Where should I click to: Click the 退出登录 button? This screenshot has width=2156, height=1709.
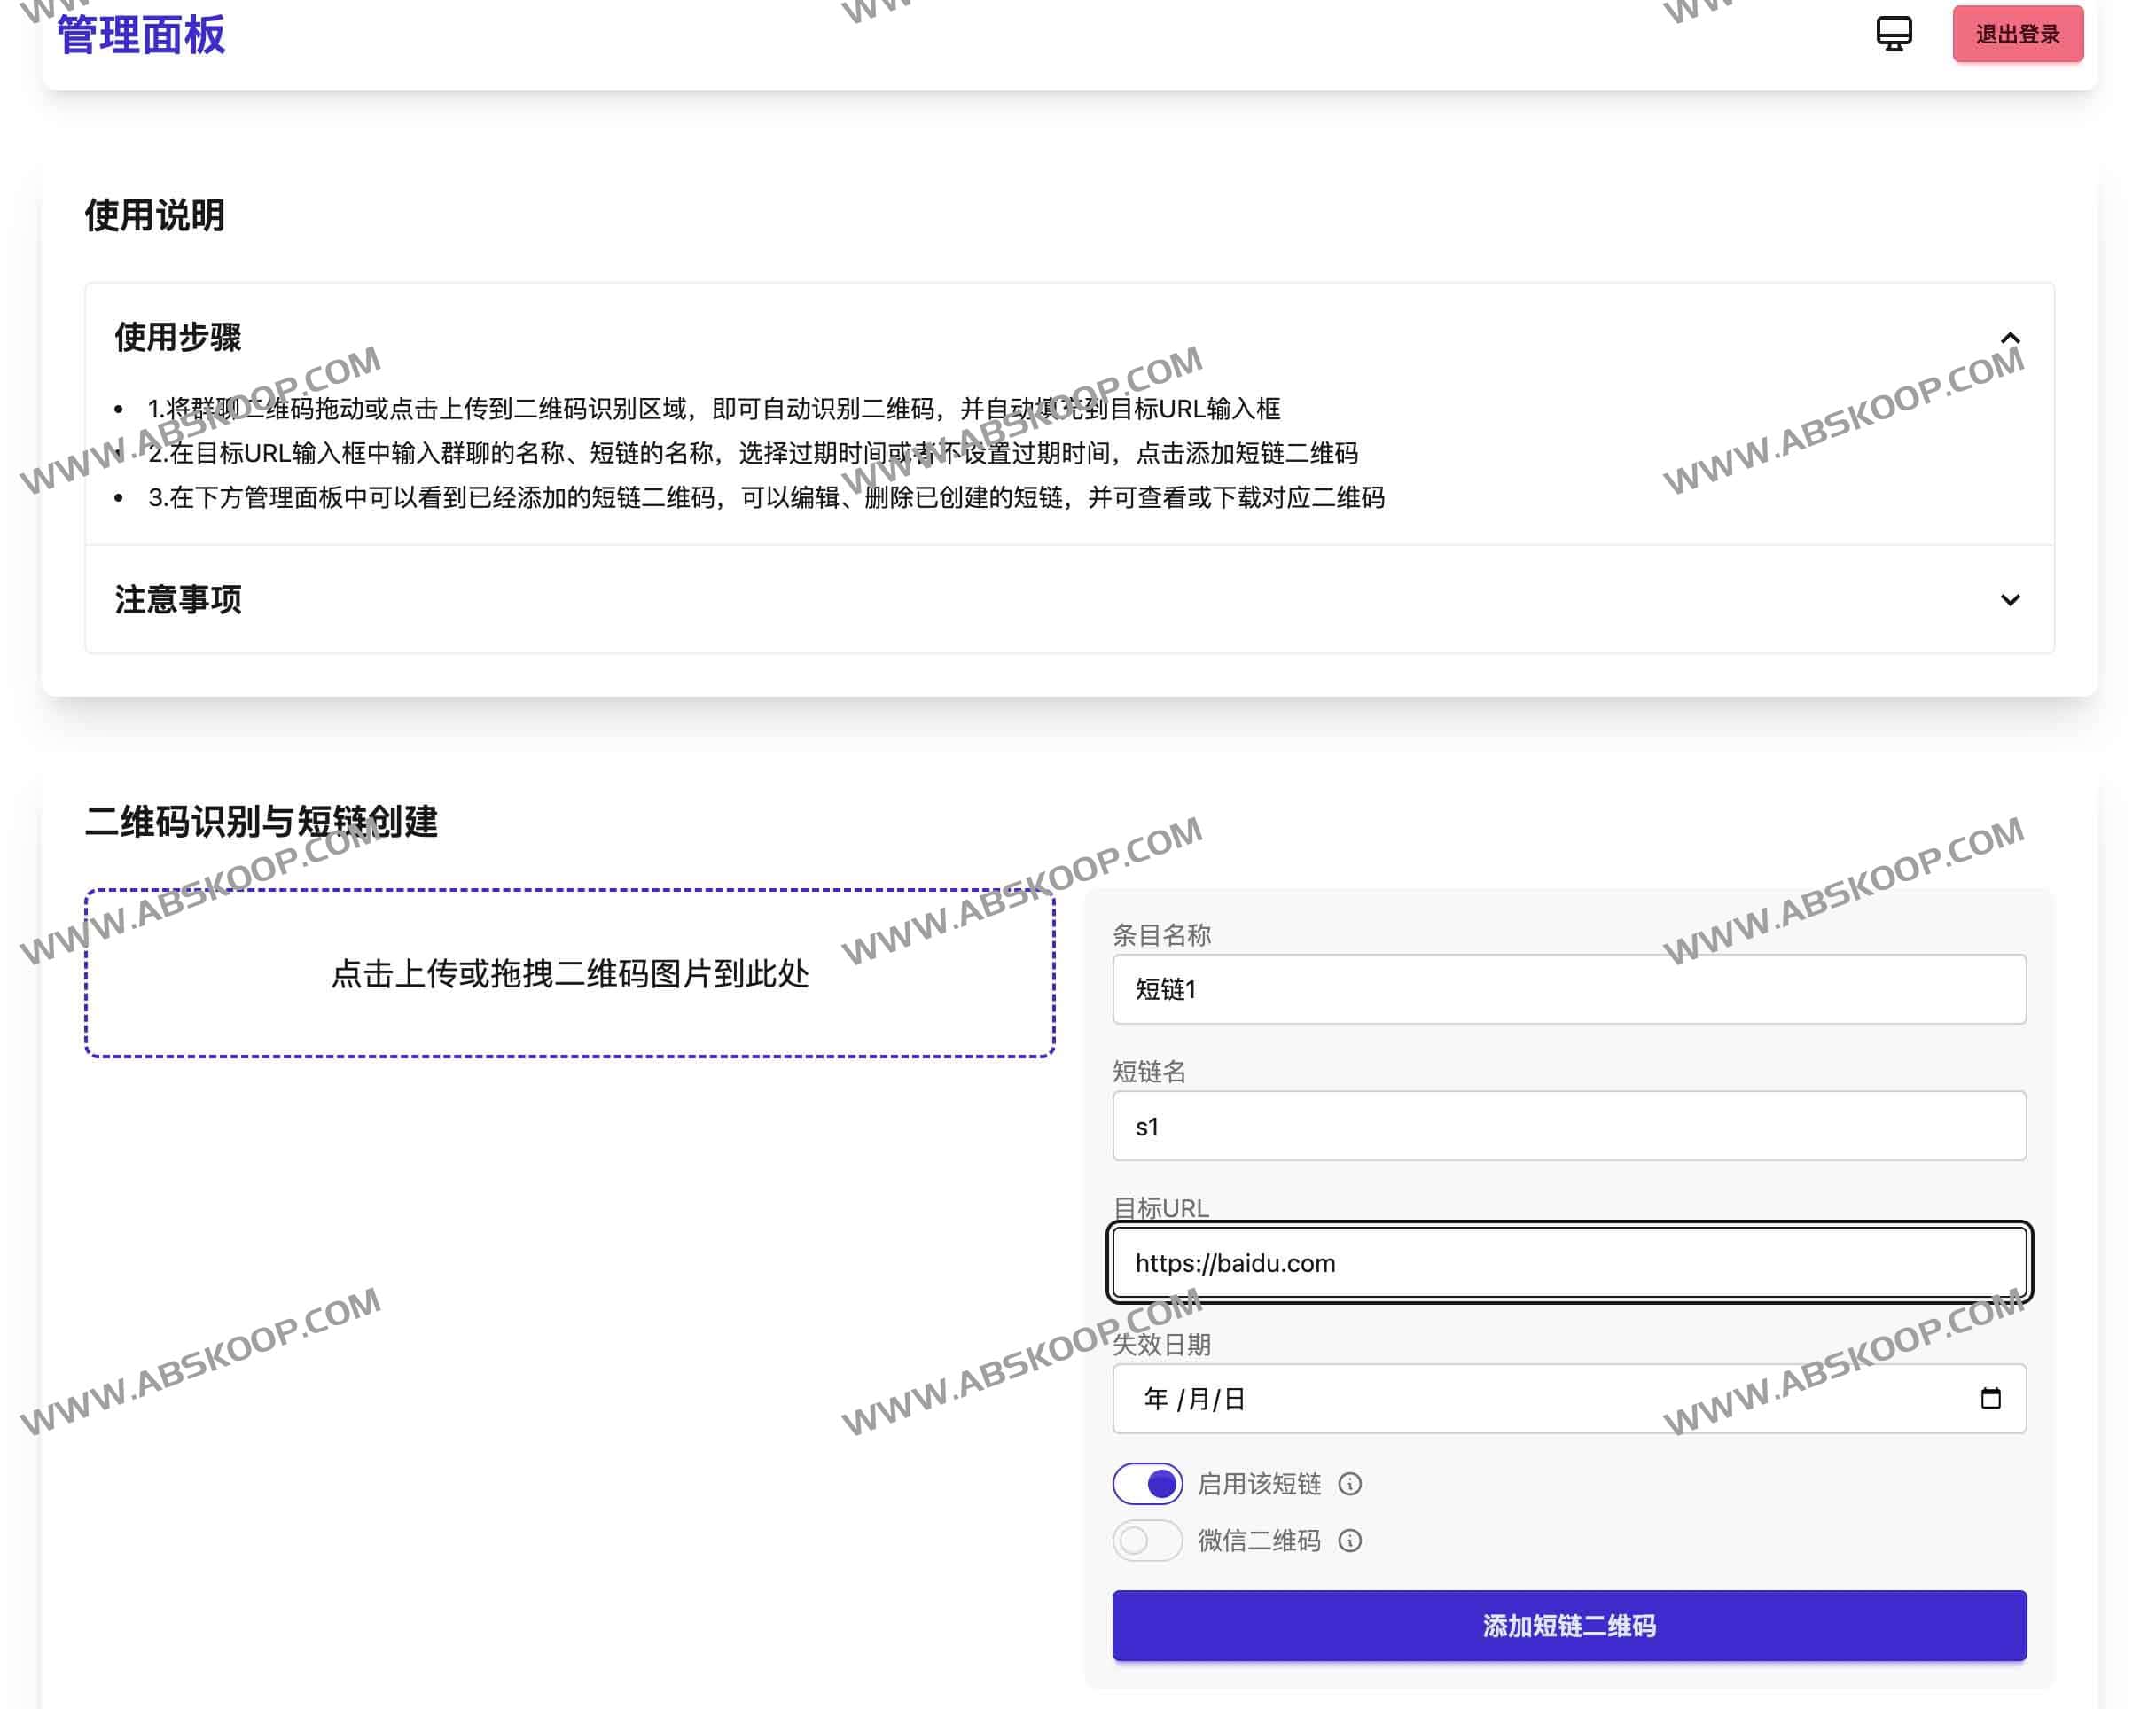point(2016,33)
